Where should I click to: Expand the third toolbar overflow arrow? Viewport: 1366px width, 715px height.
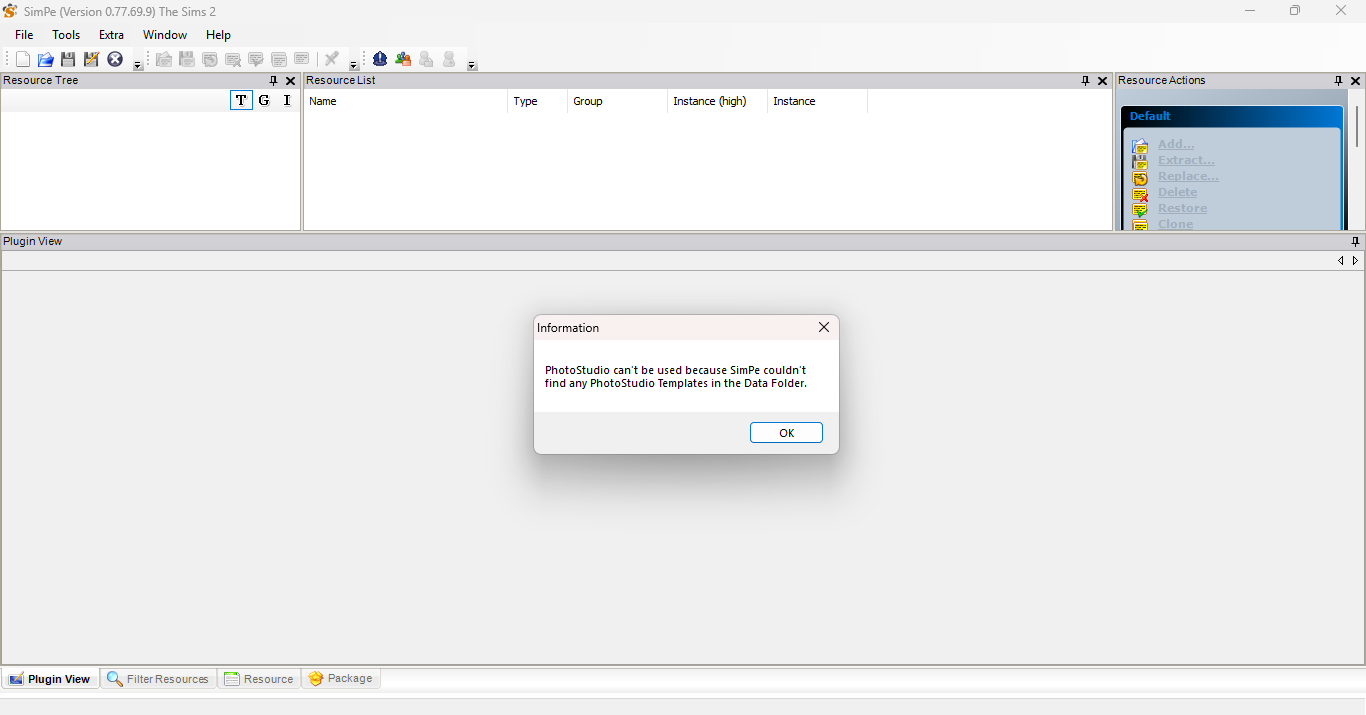tap(472, 66)
